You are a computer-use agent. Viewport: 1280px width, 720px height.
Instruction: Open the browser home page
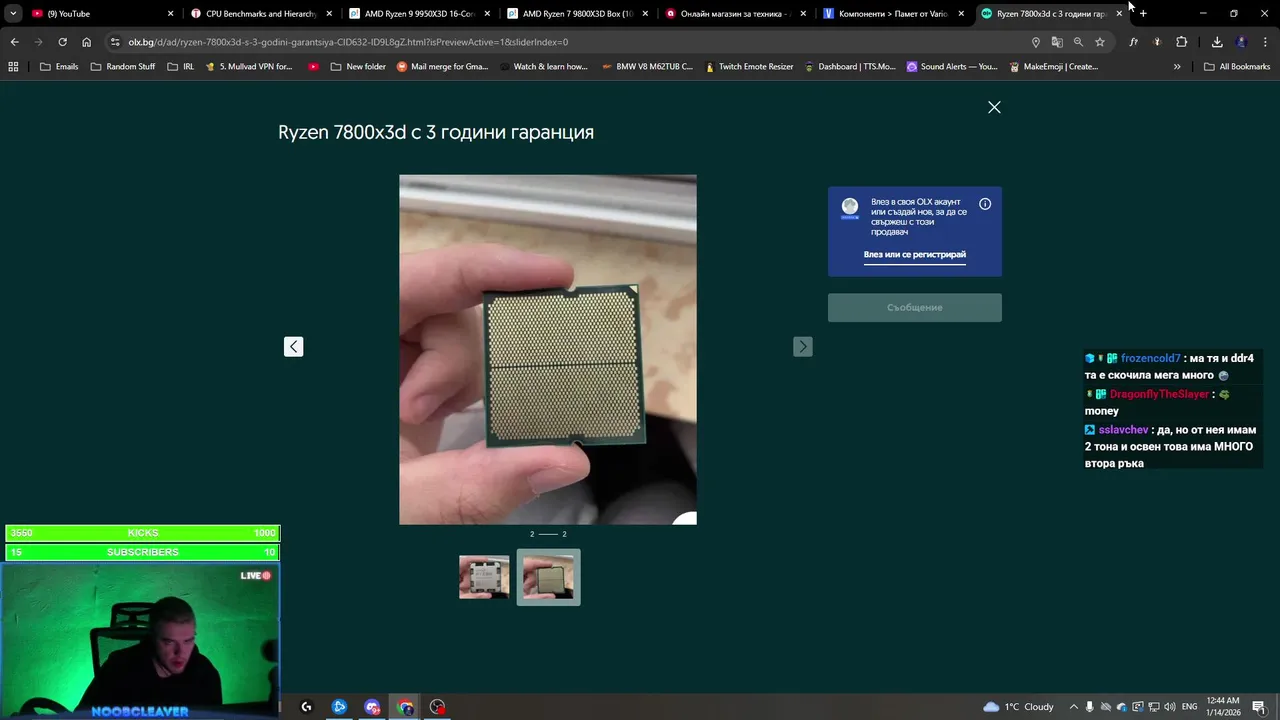(x=87, y=42)
